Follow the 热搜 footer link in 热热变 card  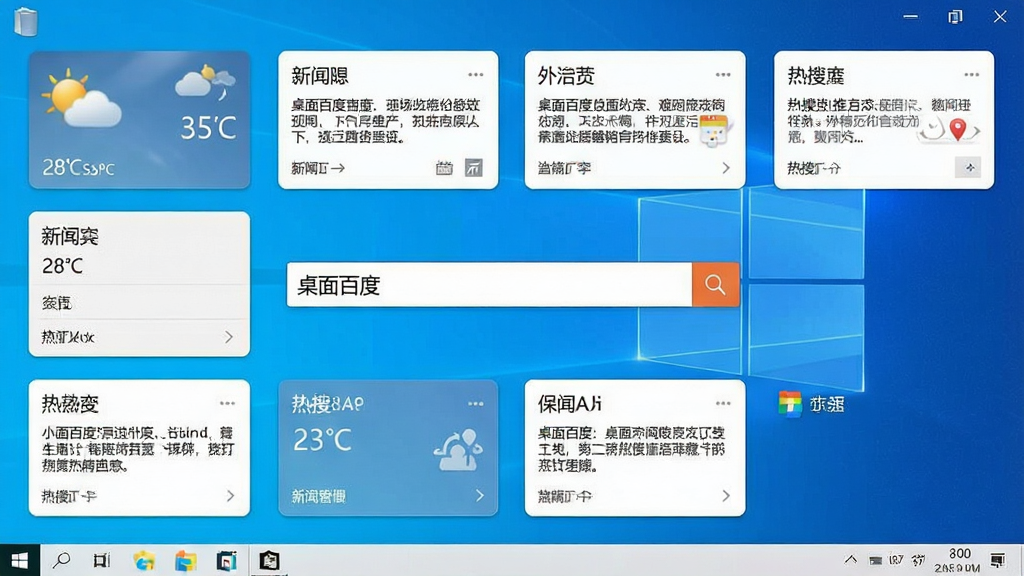69,496
